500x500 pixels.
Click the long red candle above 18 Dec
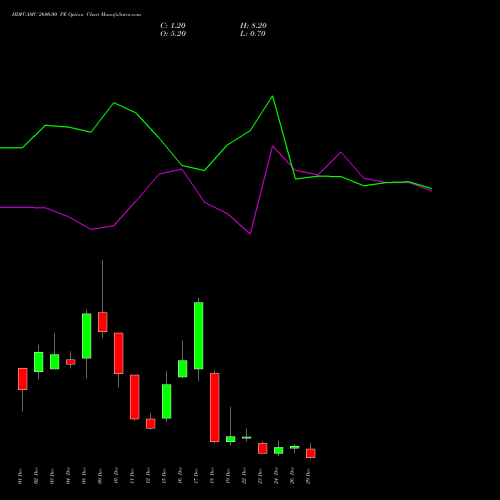[x=215, y=407]
